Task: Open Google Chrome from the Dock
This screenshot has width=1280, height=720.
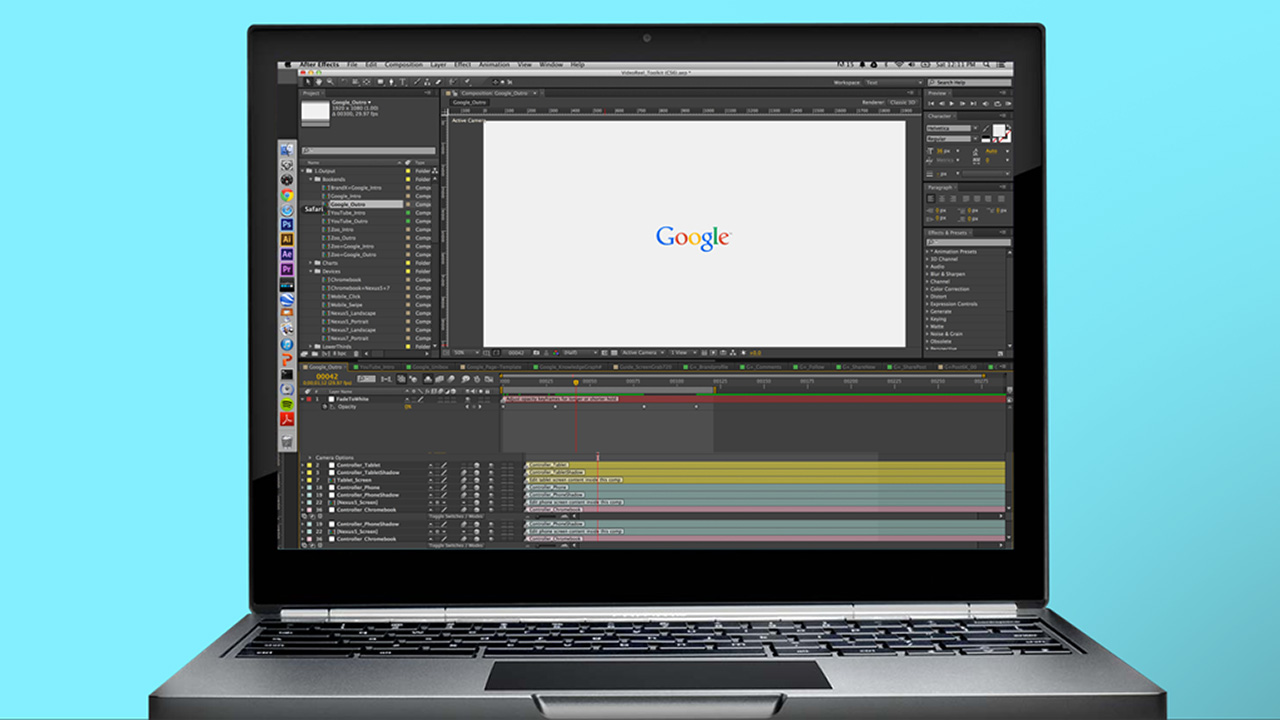Action: [287, 195]
